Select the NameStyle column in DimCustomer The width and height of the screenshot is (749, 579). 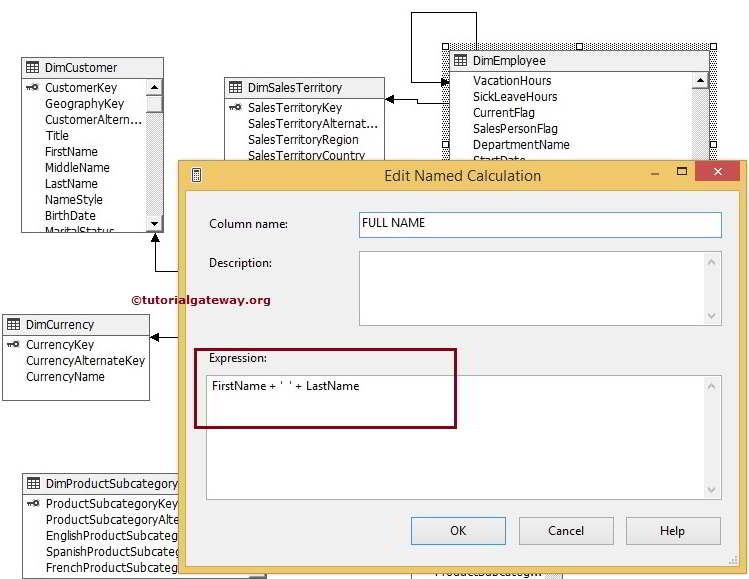click(74, 200)
